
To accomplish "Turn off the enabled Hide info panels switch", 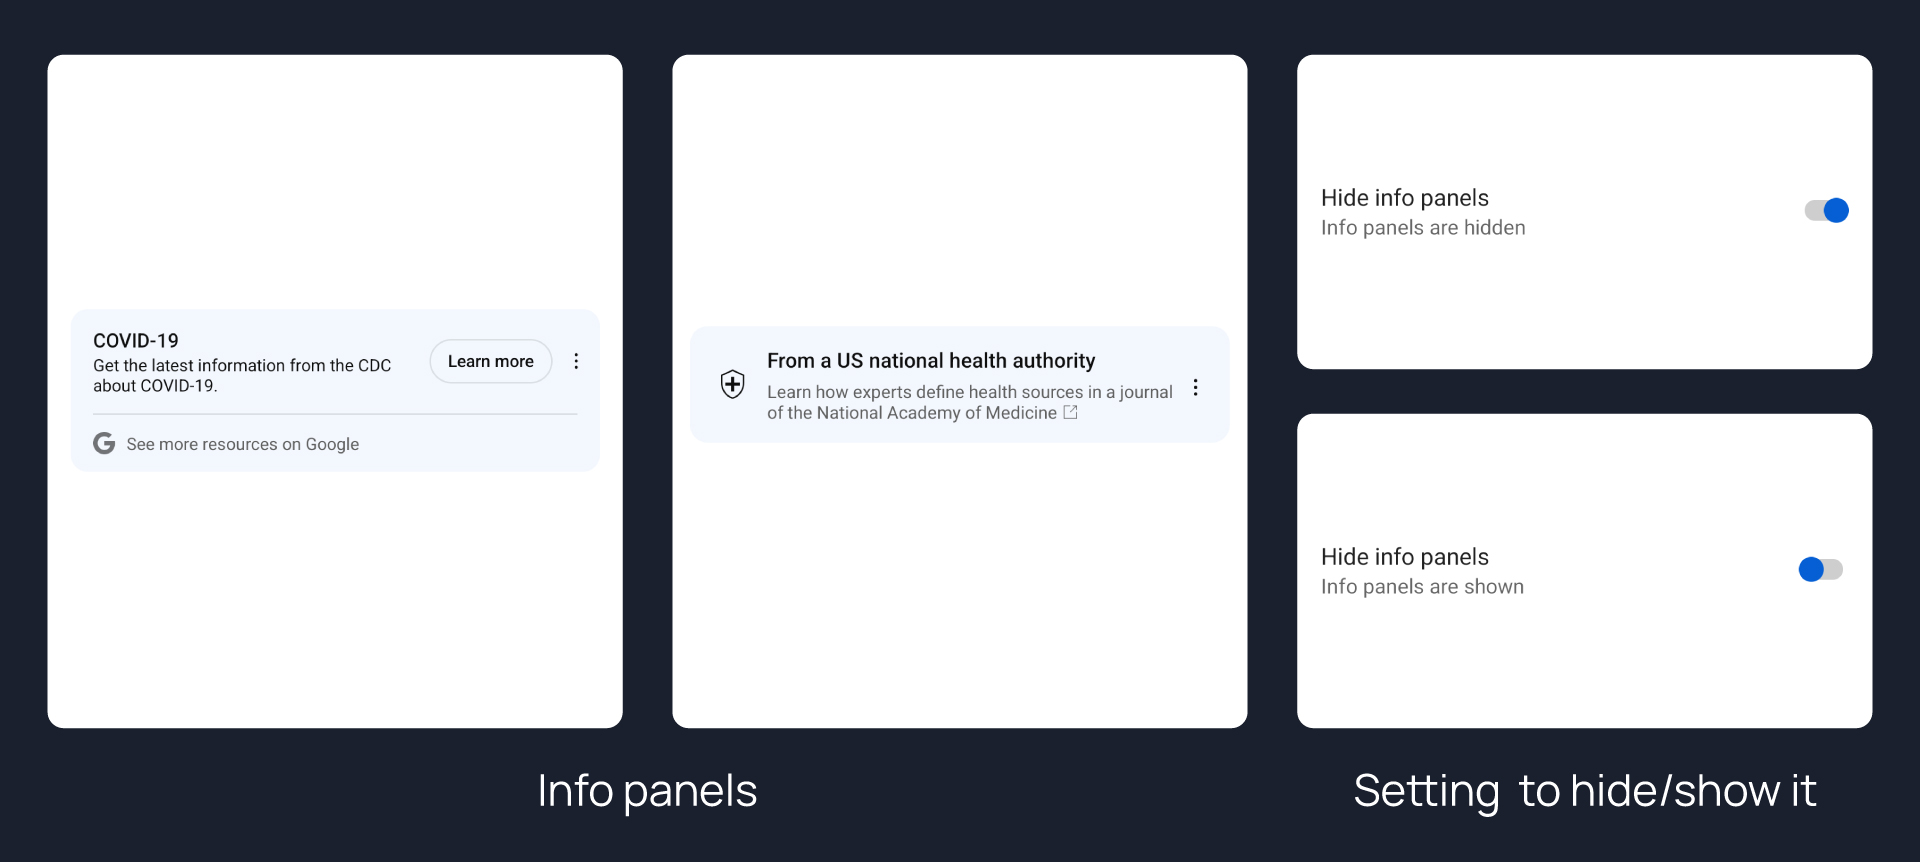I will (1826, 210).
